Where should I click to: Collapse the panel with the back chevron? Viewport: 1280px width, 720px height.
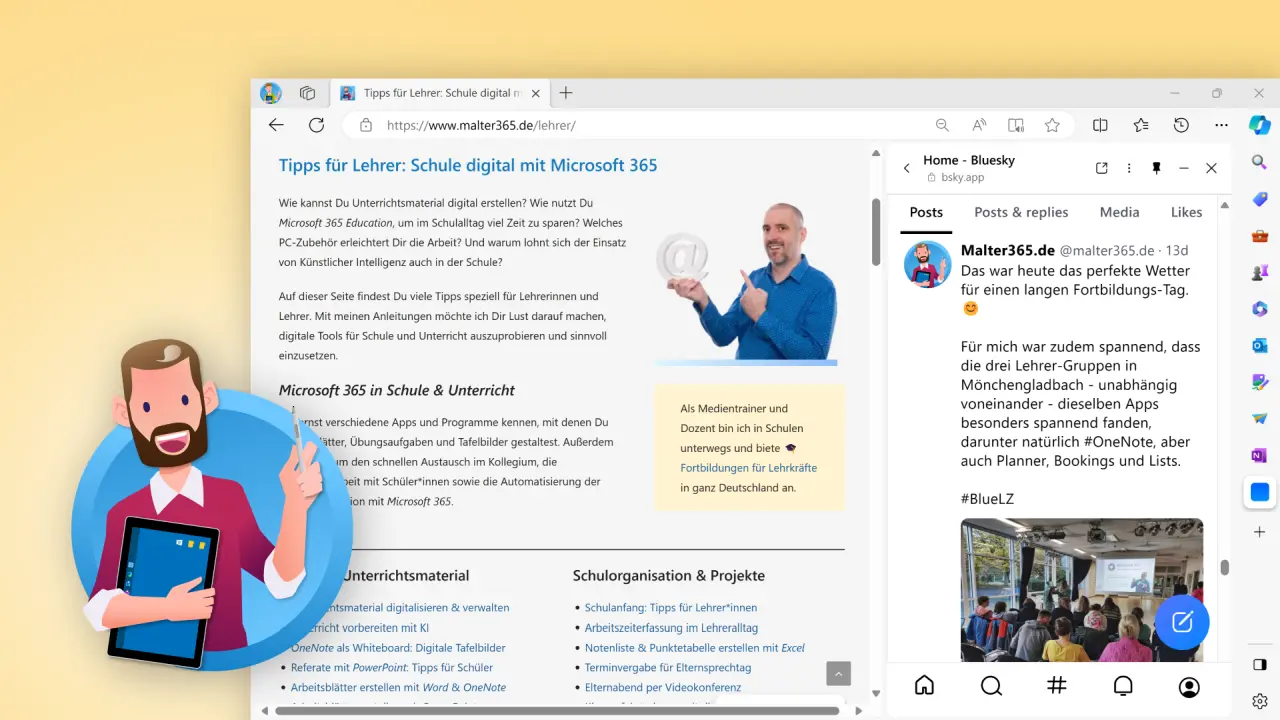click(906, 168)
